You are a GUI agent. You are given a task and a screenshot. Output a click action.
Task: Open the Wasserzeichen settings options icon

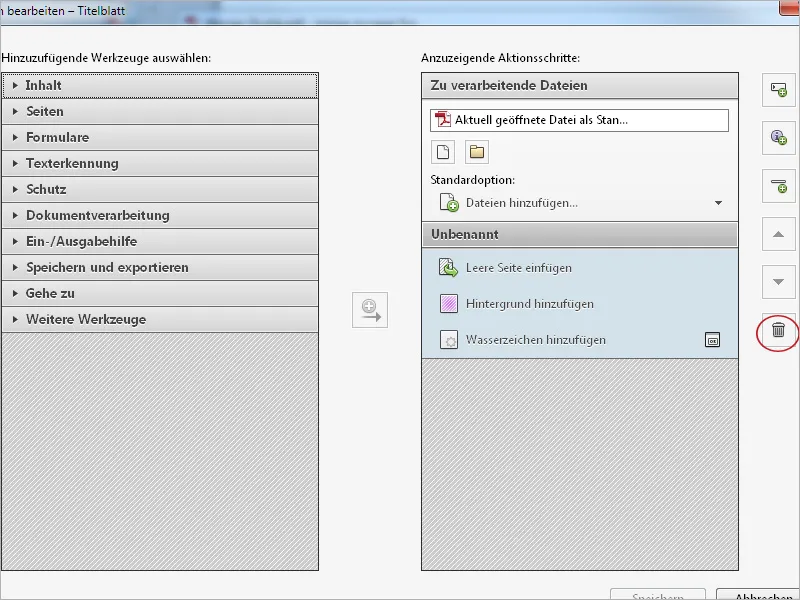click(x=712, y=340)
